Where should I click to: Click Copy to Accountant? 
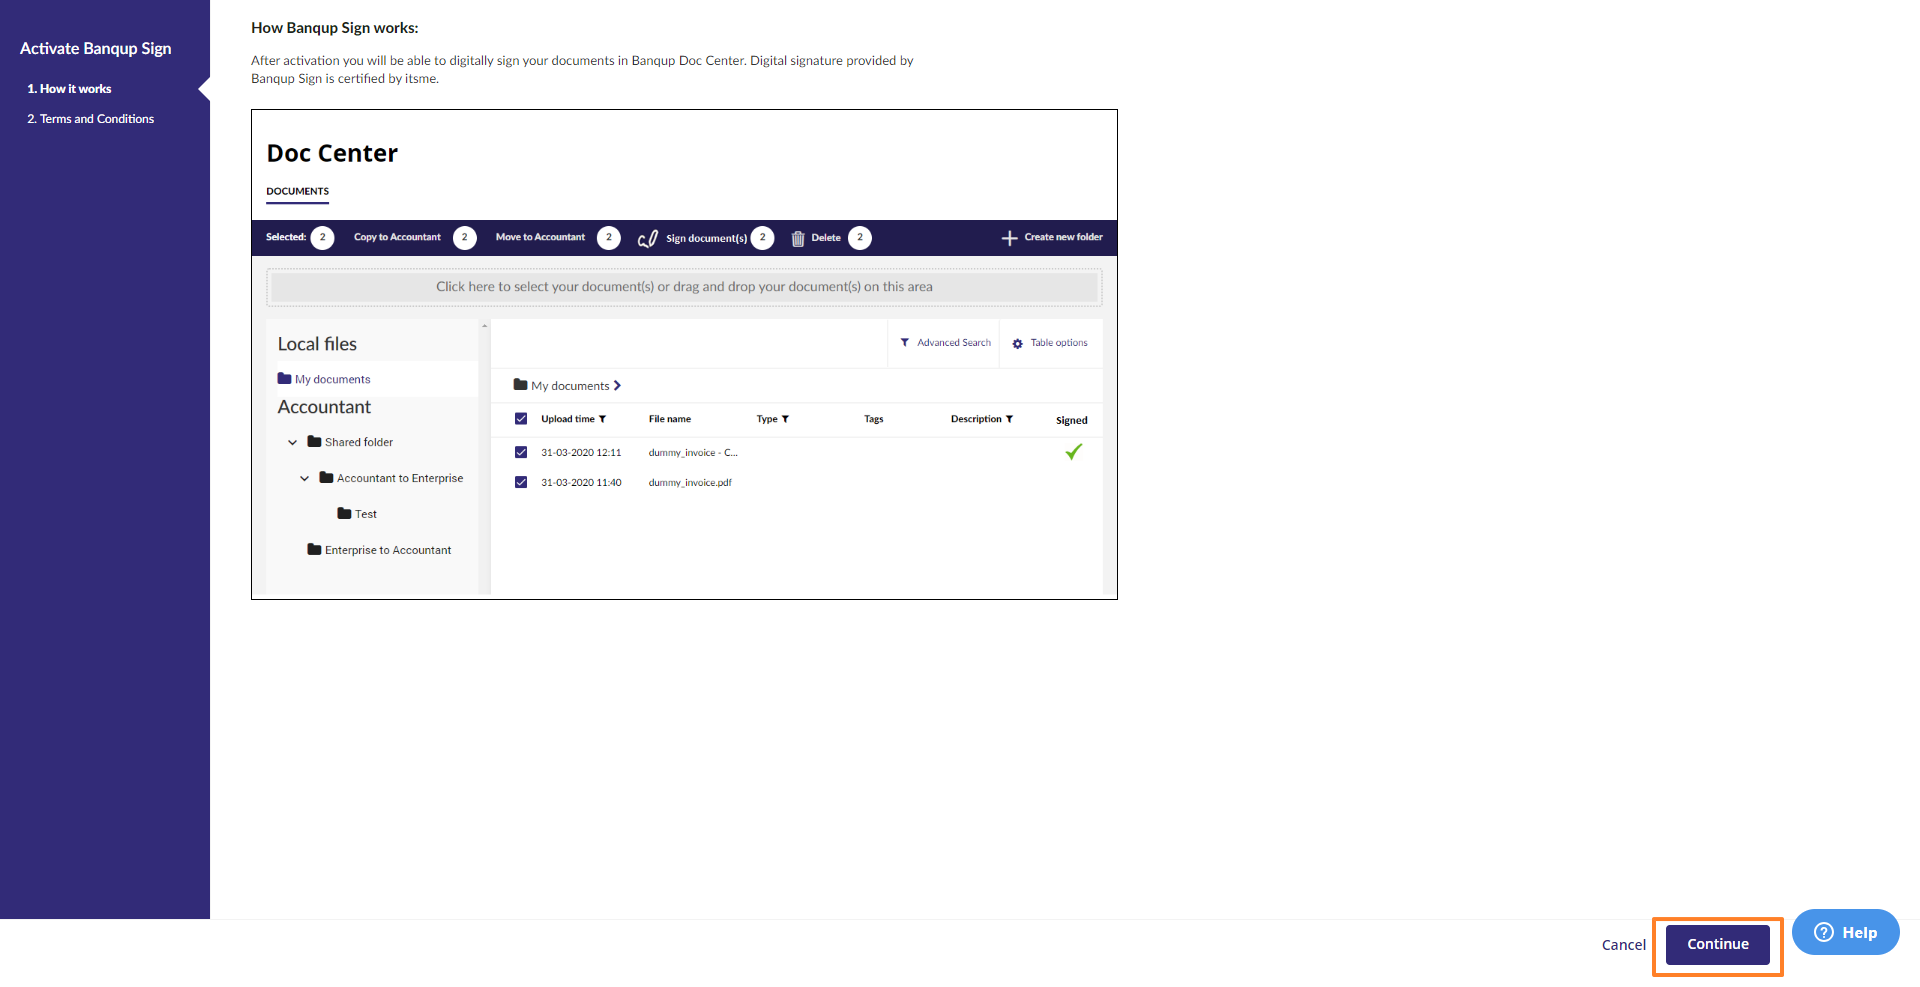pos(397,237)
